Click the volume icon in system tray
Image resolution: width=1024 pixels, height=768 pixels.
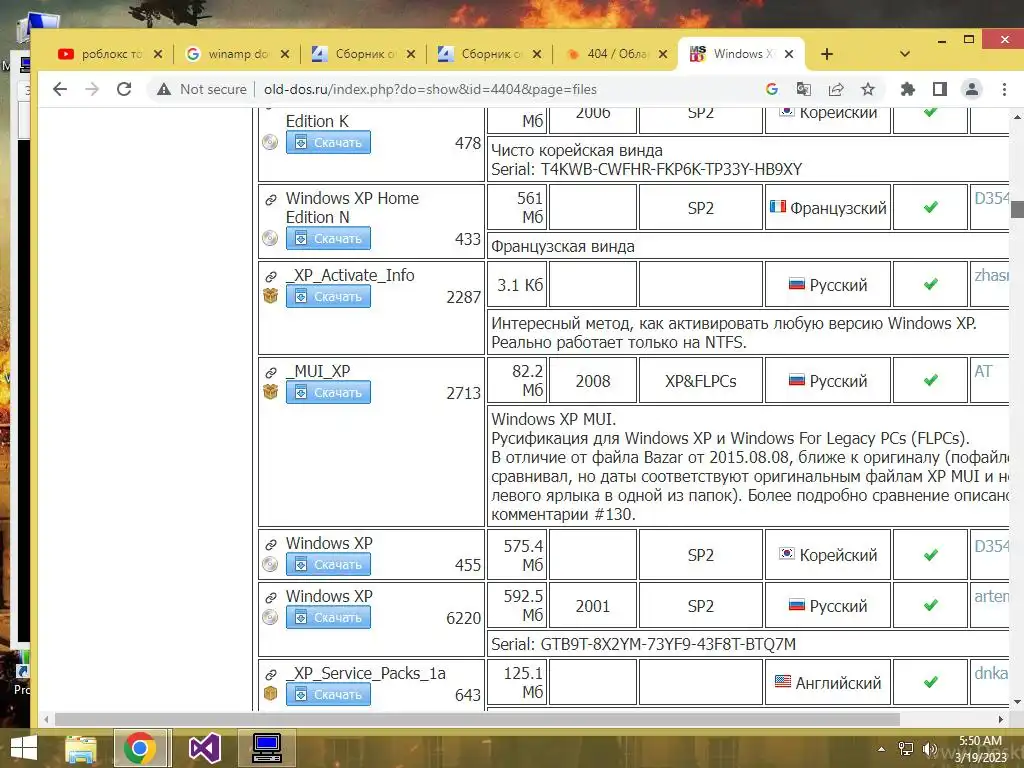point(928,749)
